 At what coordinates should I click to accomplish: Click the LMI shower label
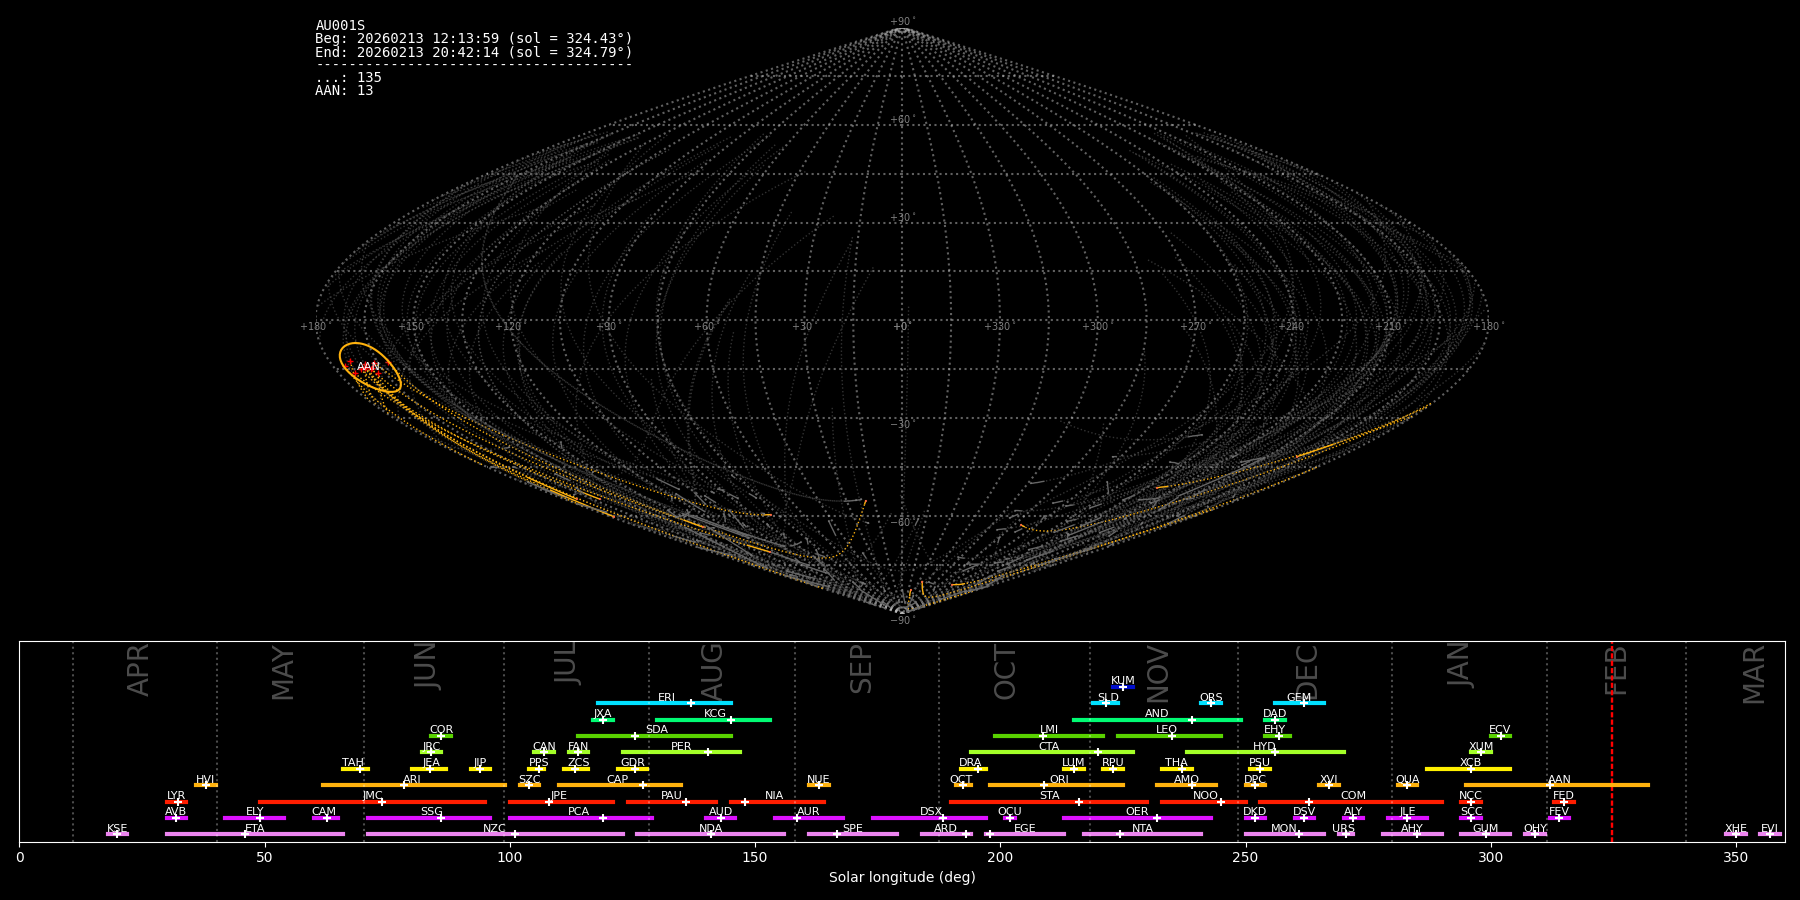pos(1049,730)
